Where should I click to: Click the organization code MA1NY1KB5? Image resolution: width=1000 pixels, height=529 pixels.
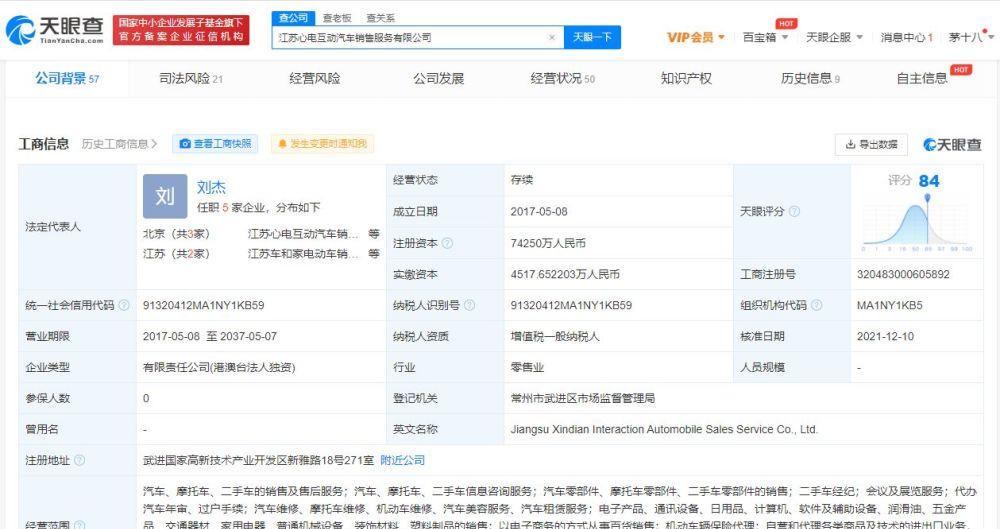click(x=890, y=305)
